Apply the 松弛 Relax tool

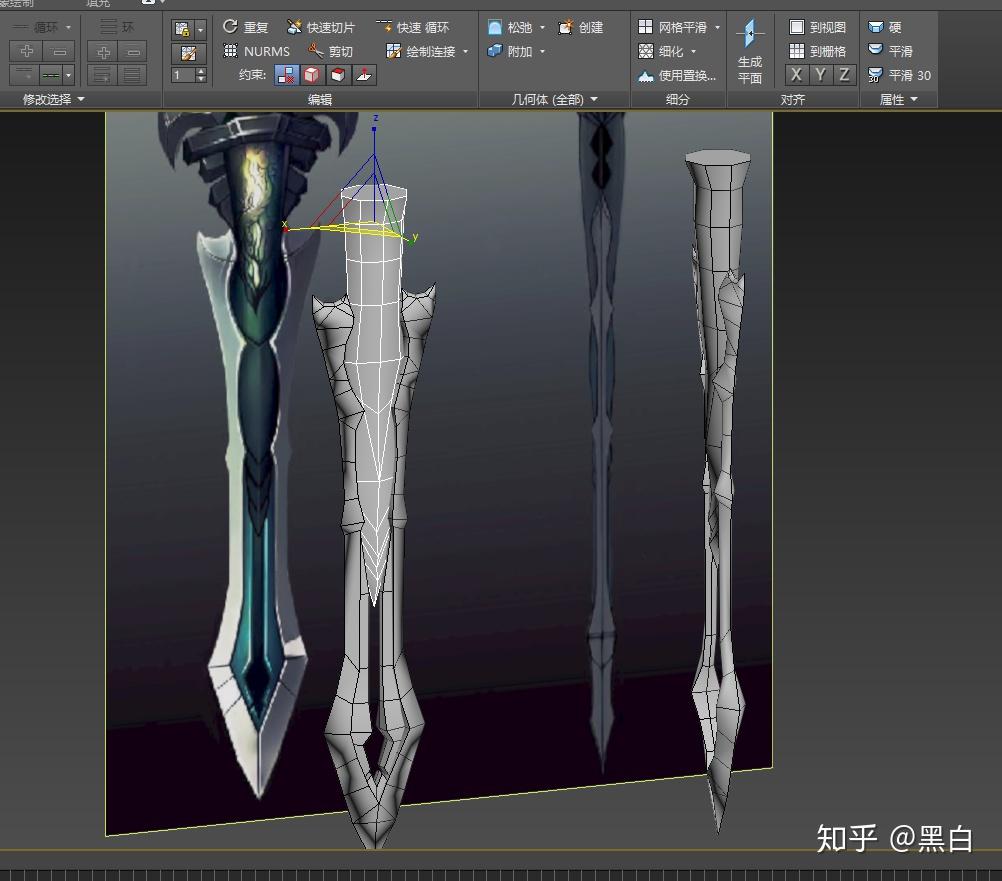tap(510, 27)
